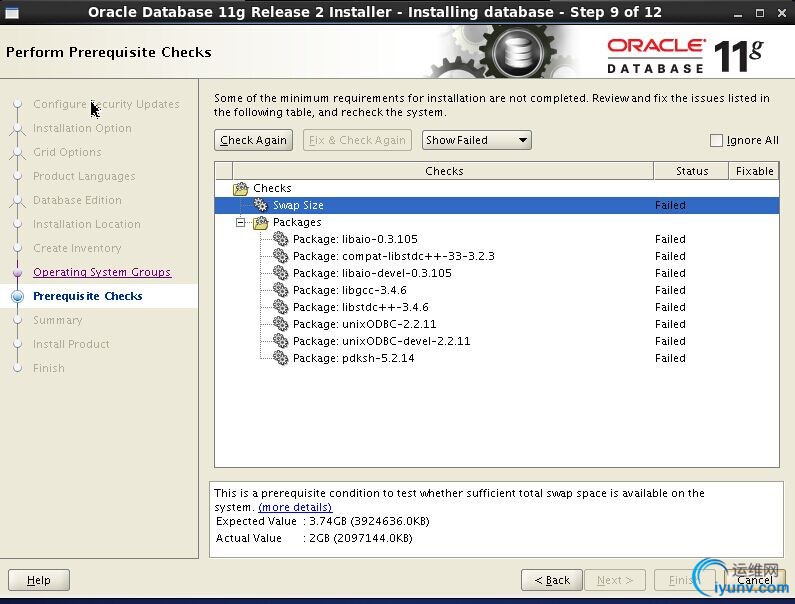Select Installation Location in step list
The width and height of the screenshot is (795, 604).
coord(87,224)
